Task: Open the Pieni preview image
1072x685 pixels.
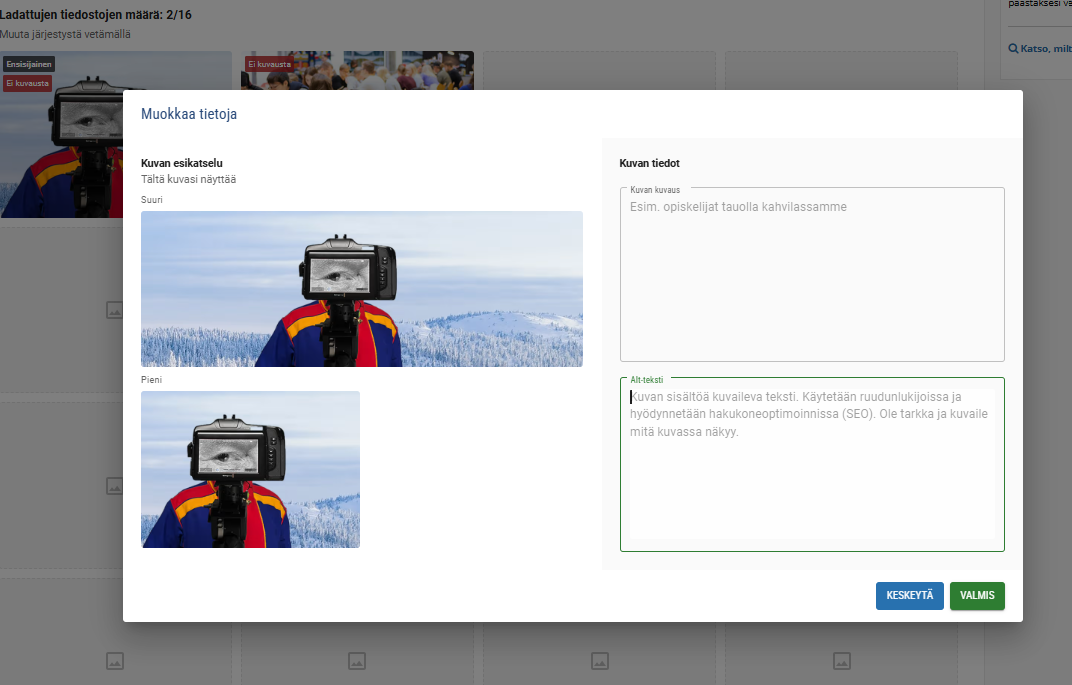Action: click(250, 470)
